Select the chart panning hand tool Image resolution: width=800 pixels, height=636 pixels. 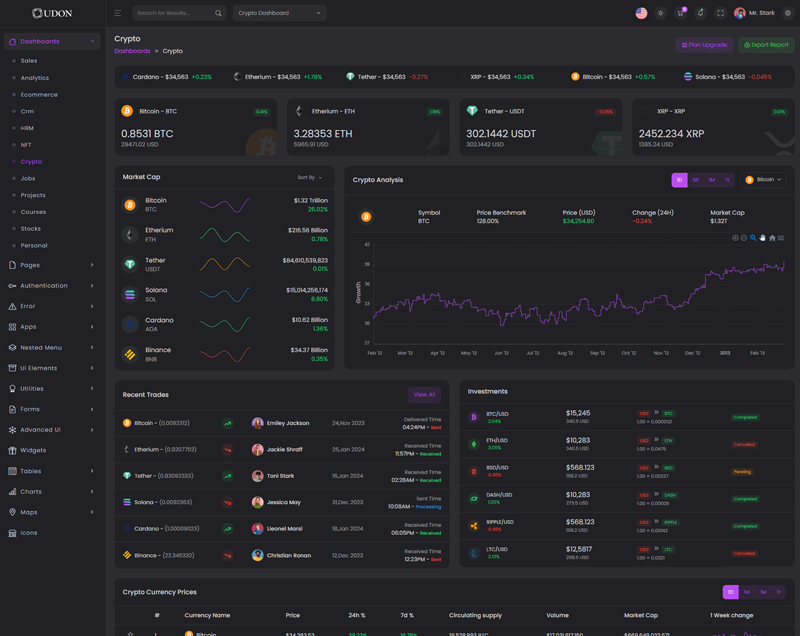[762, 238]
